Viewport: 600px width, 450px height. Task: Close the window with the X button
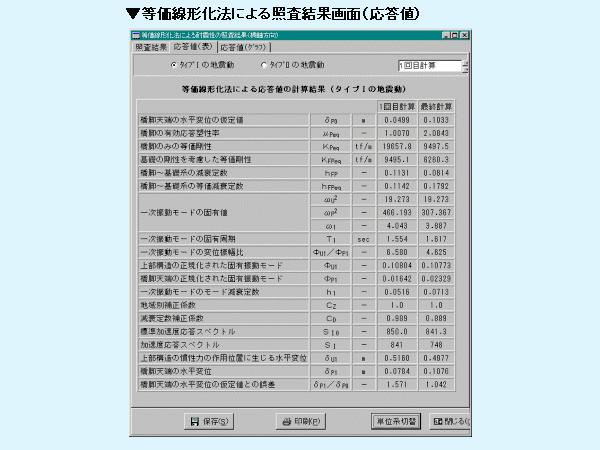(463, 34)
